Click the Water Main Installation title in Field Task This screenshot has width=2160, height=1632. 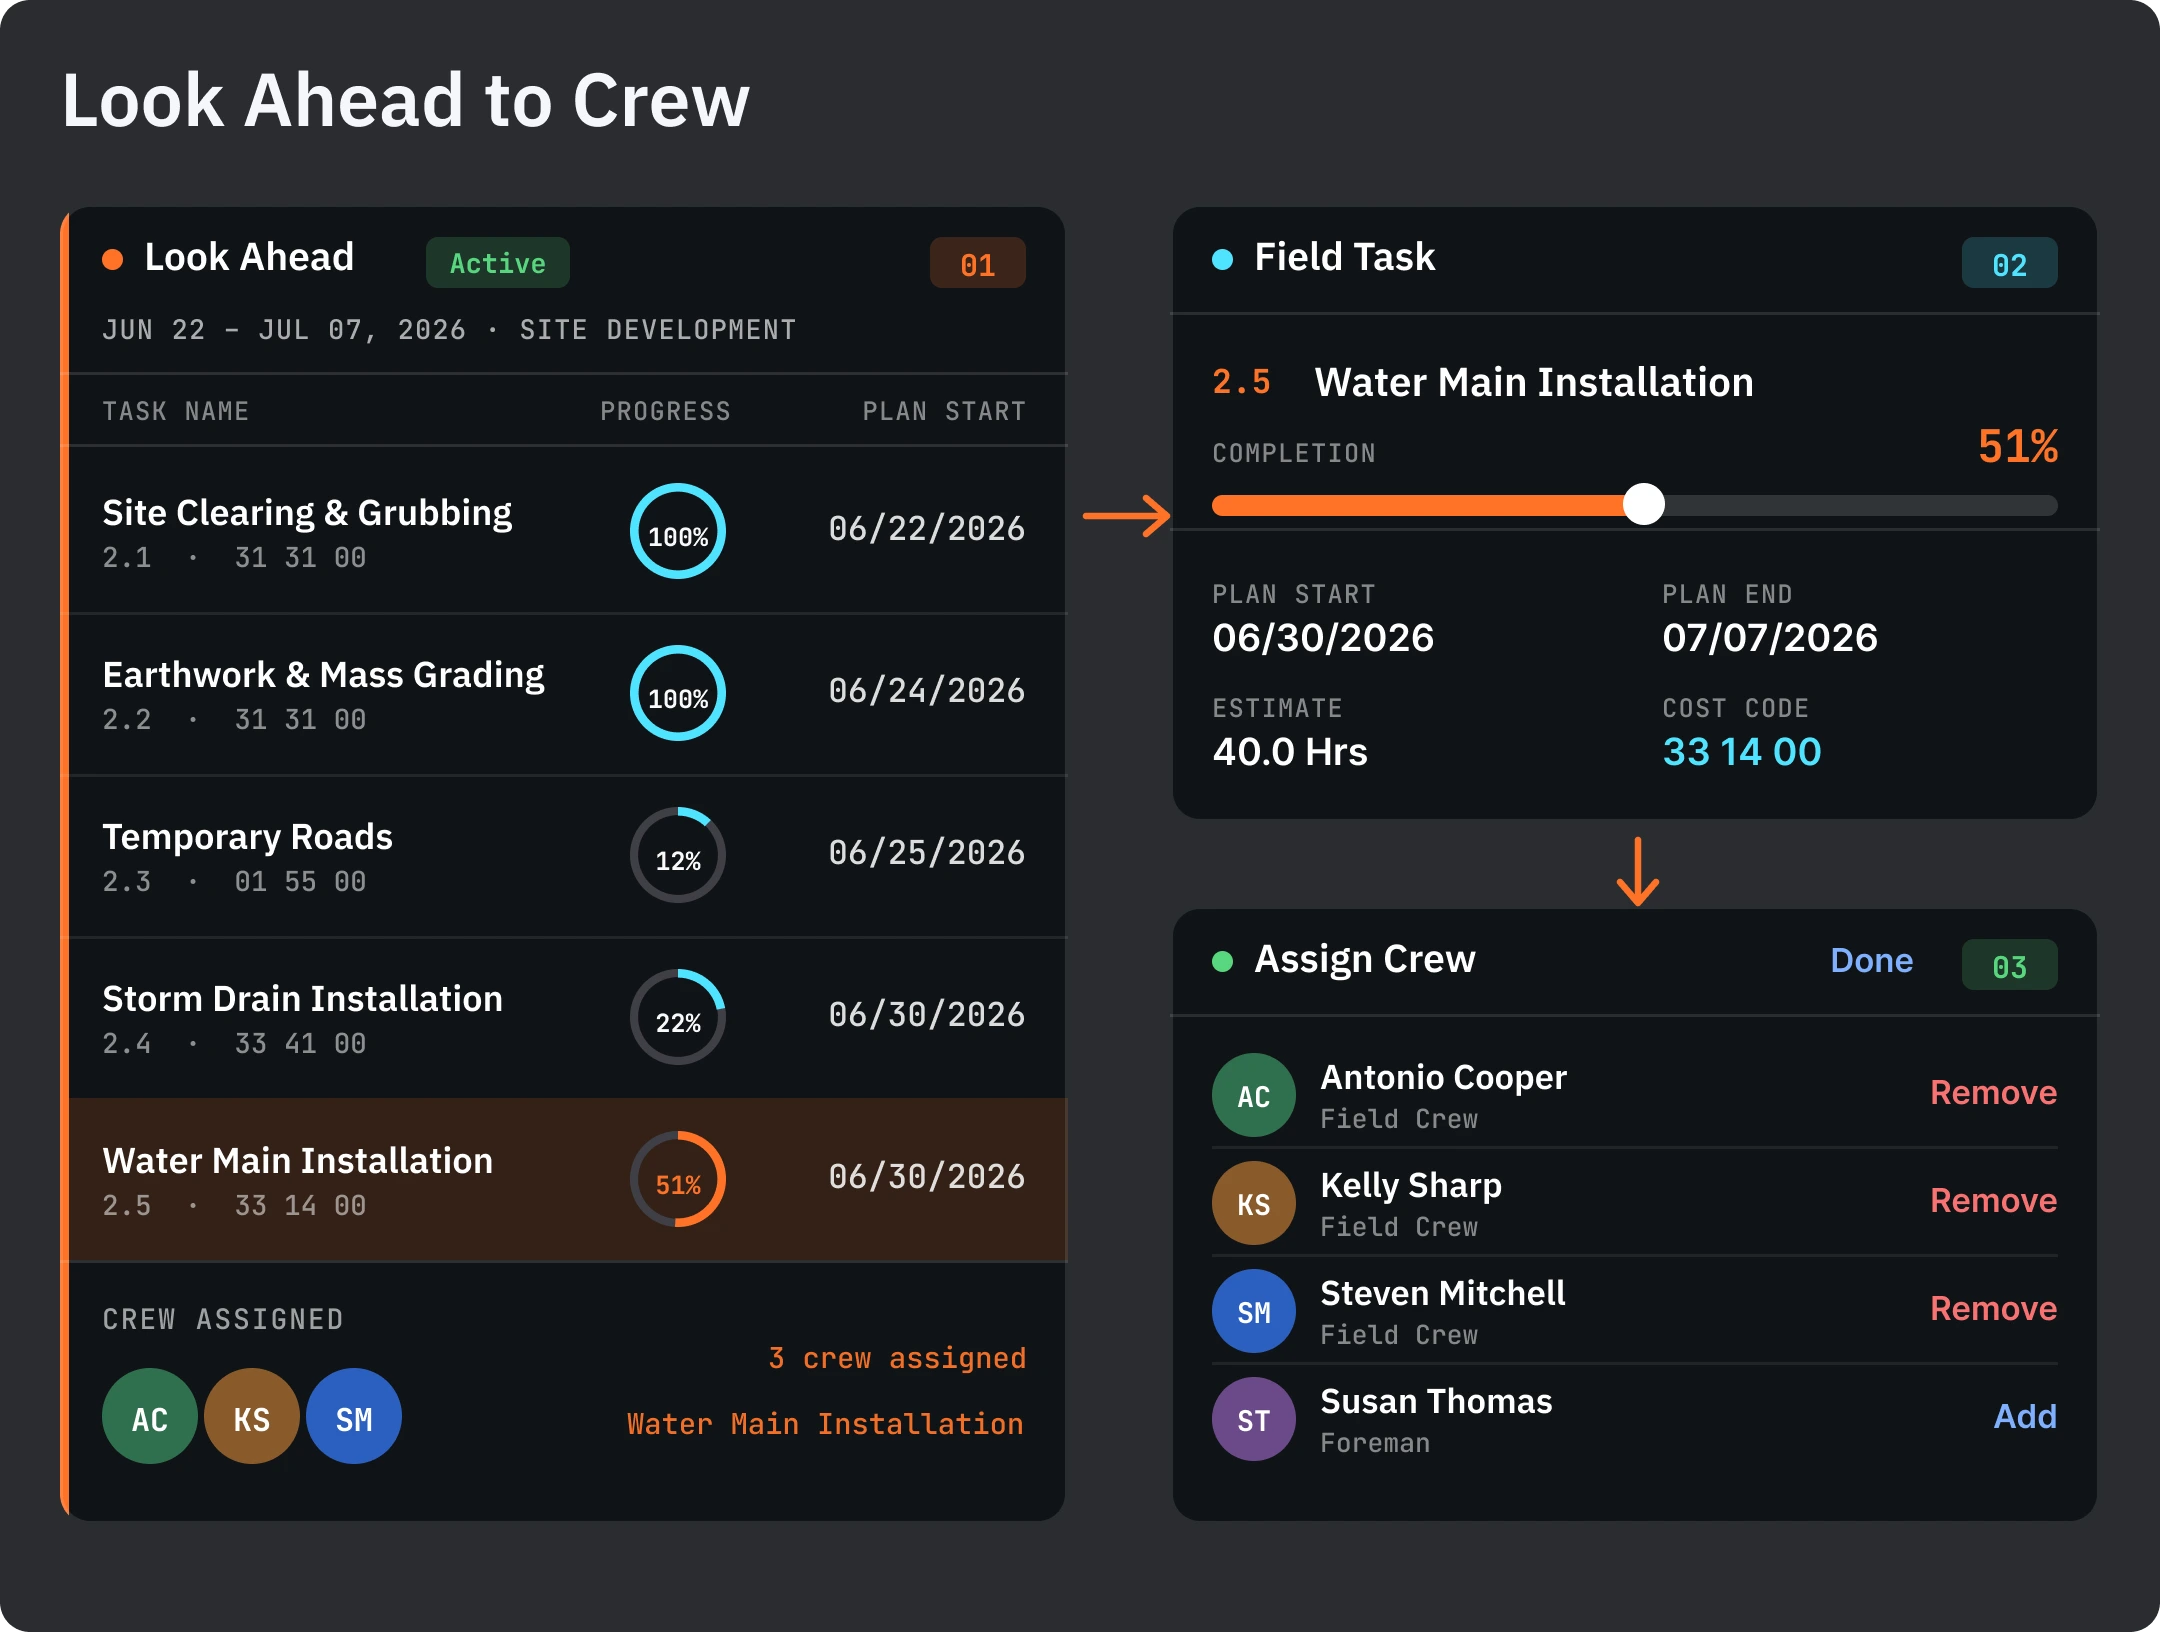click(1534, 382)
